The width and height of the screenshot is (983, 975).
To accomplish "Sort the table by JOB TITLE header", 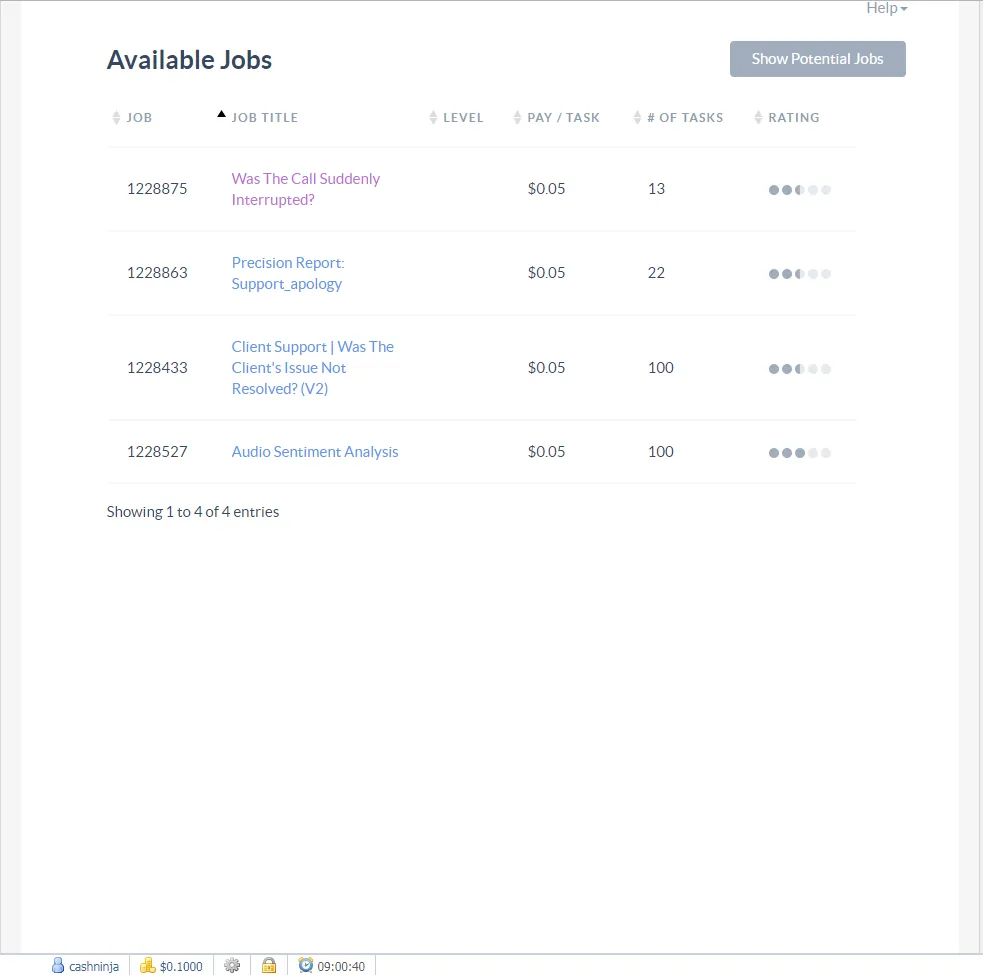I will click(258, 117).
